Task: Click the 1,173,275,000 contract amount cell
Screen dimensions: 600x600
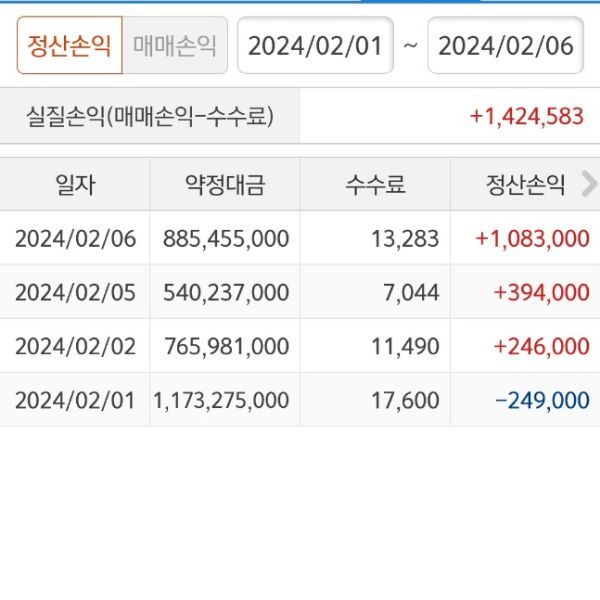Action: (x=221, y=400)
